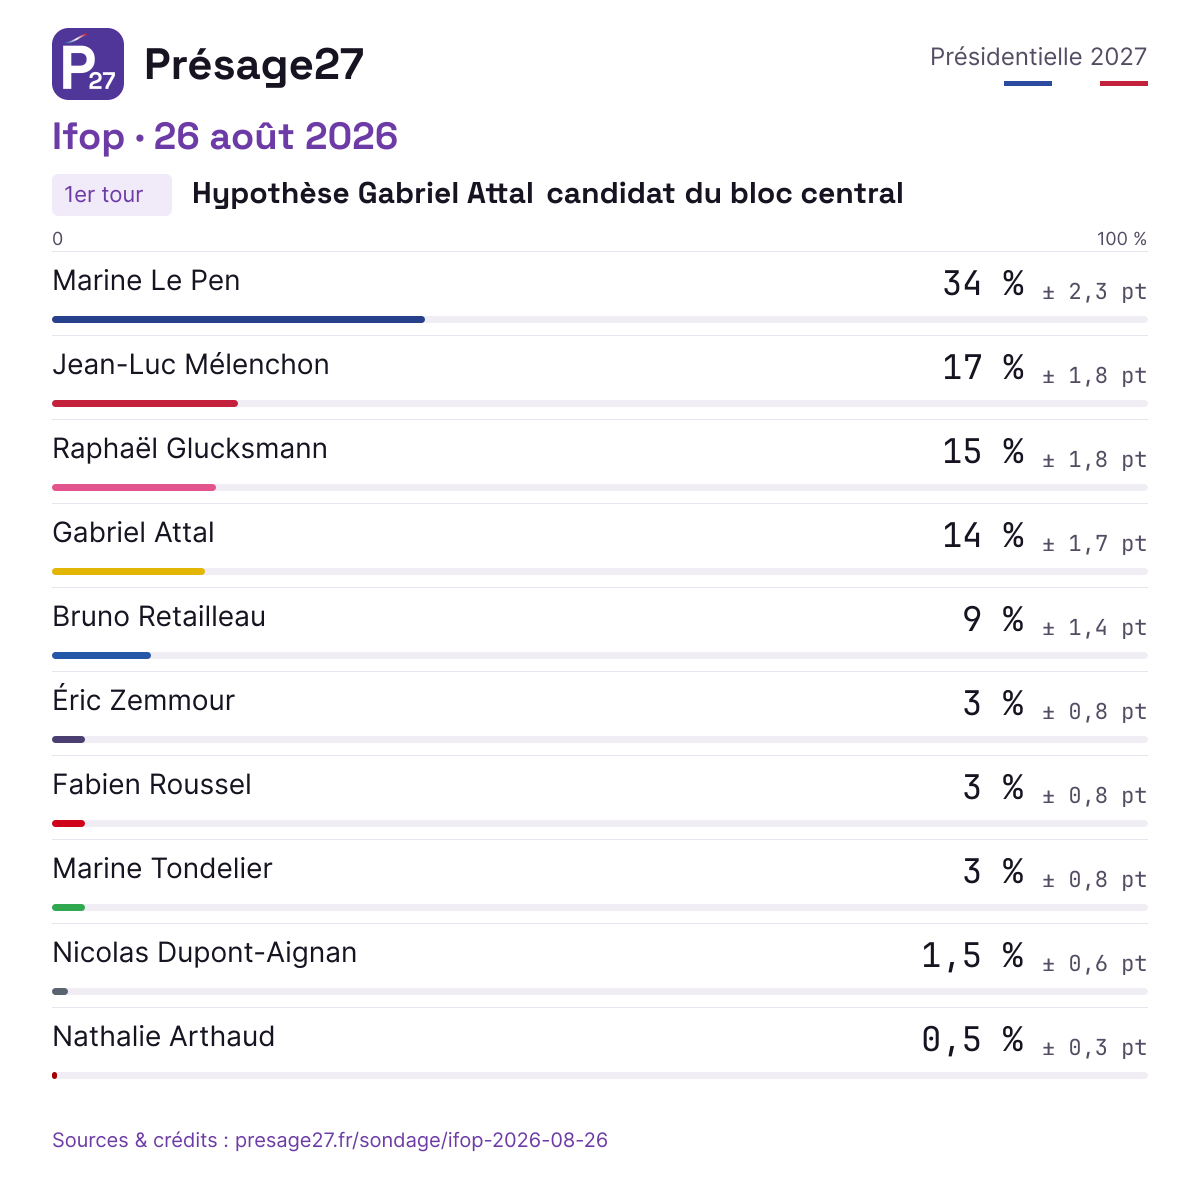Click Marine Tondelier's green bar

pyautogui.click(x=68, y=908)
